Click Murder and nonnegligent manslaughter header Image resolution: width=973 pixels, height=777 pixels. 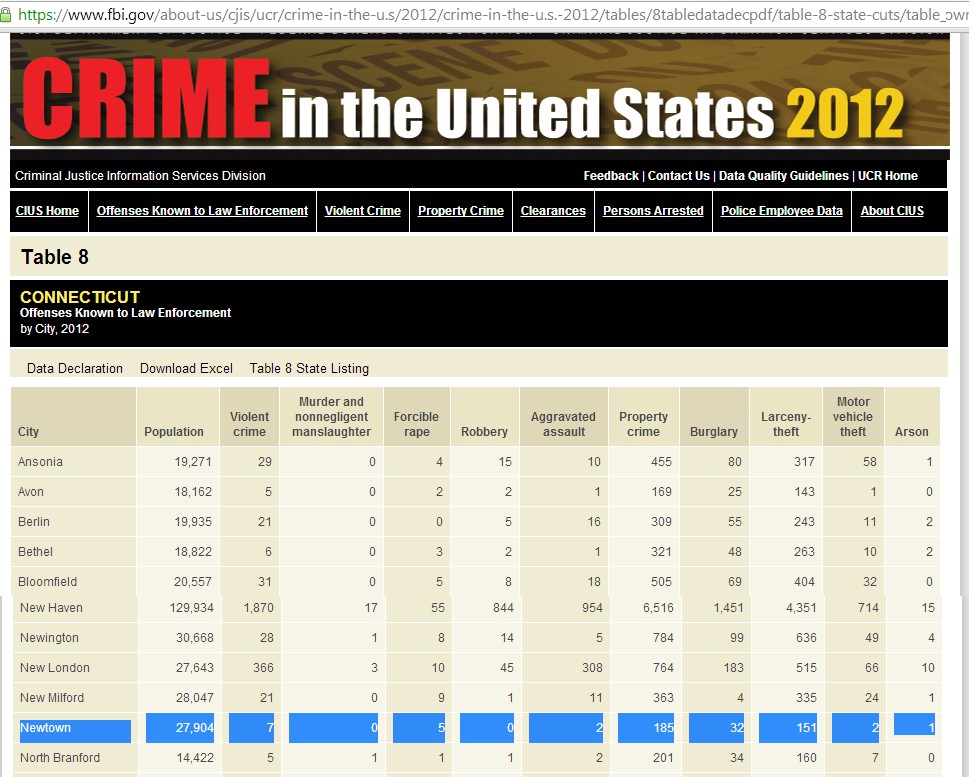(x=331, y=416)
